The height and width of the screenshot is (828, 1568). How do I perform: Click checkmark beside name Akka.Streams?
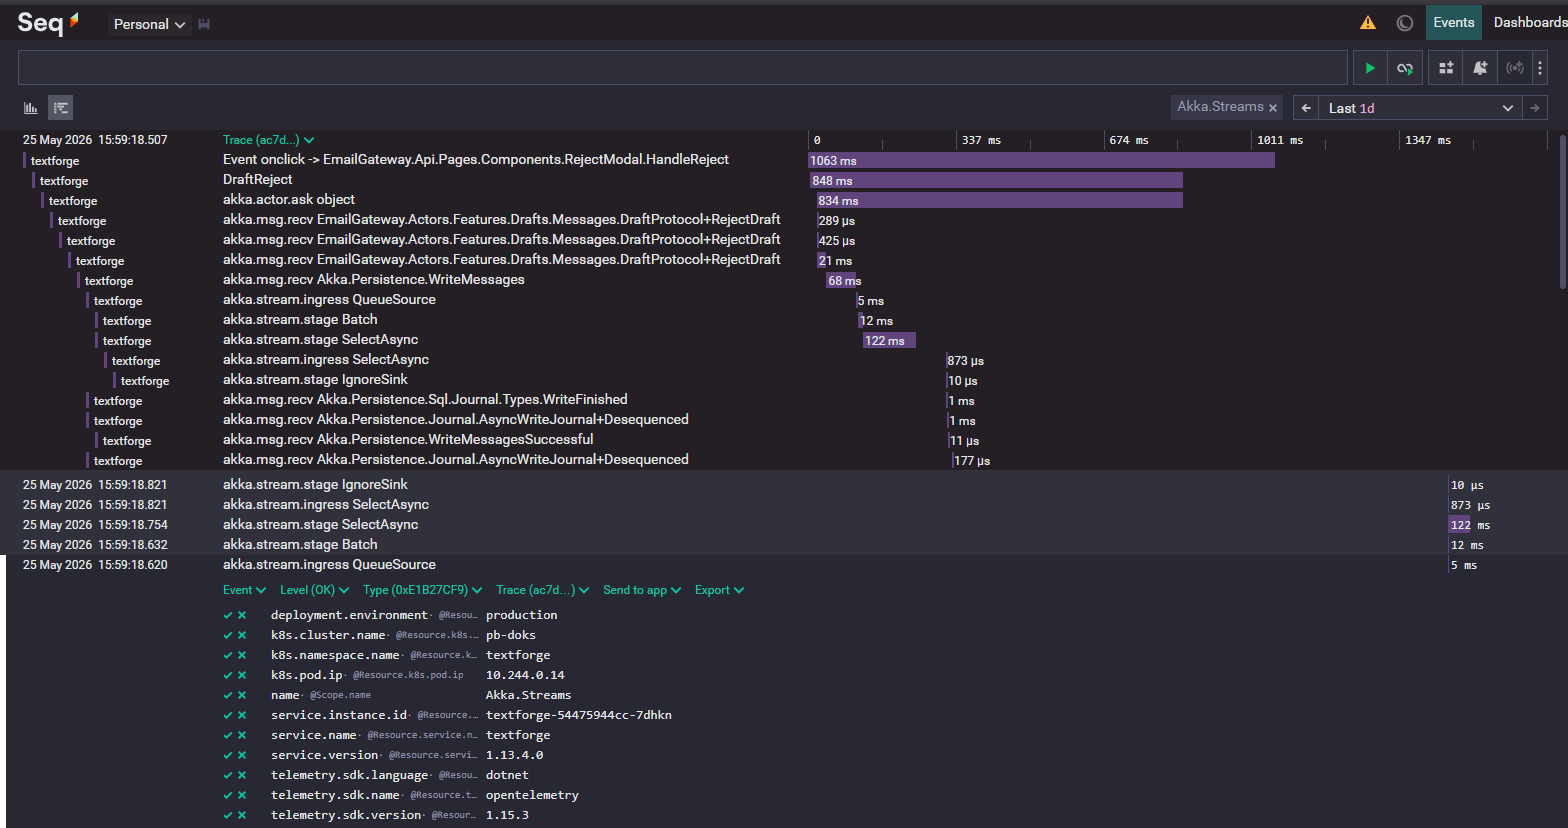pos(228,695)
